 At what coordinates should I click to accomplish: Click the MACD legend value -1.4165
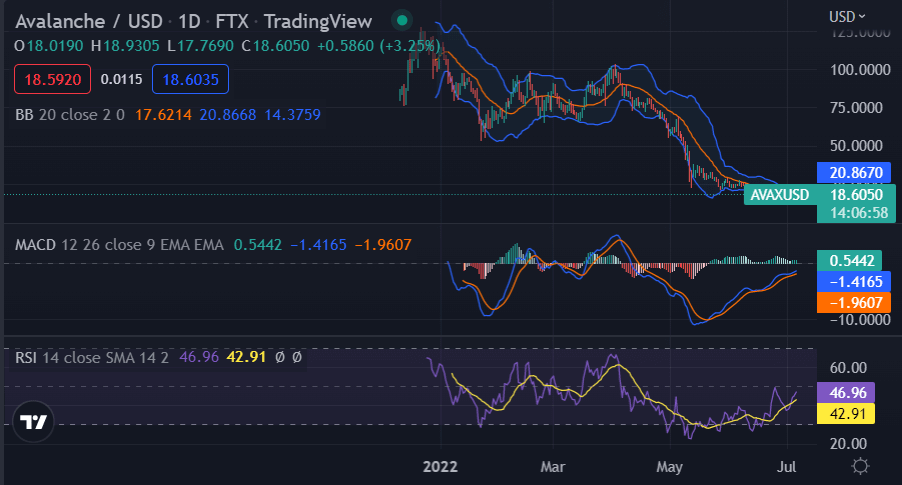tap(318, 245)
